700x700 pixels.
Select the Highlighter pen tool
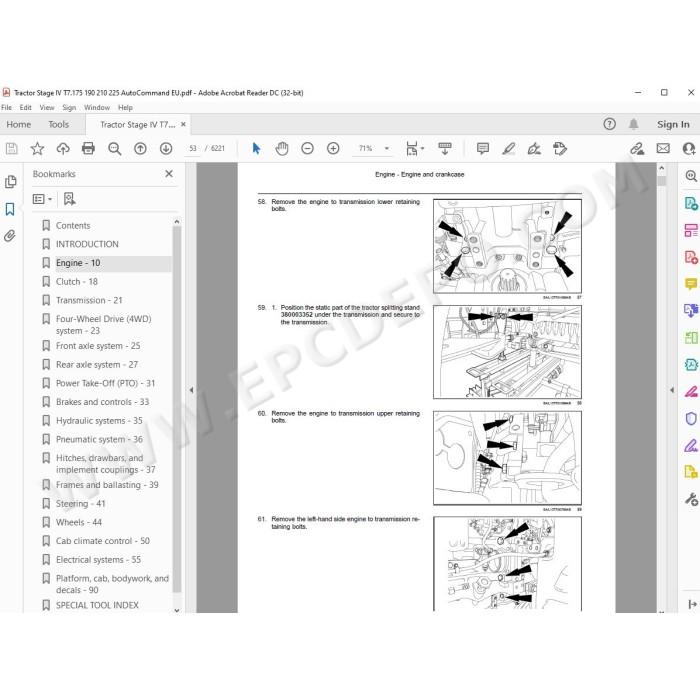pyautogui.click(x=508, y=148)
